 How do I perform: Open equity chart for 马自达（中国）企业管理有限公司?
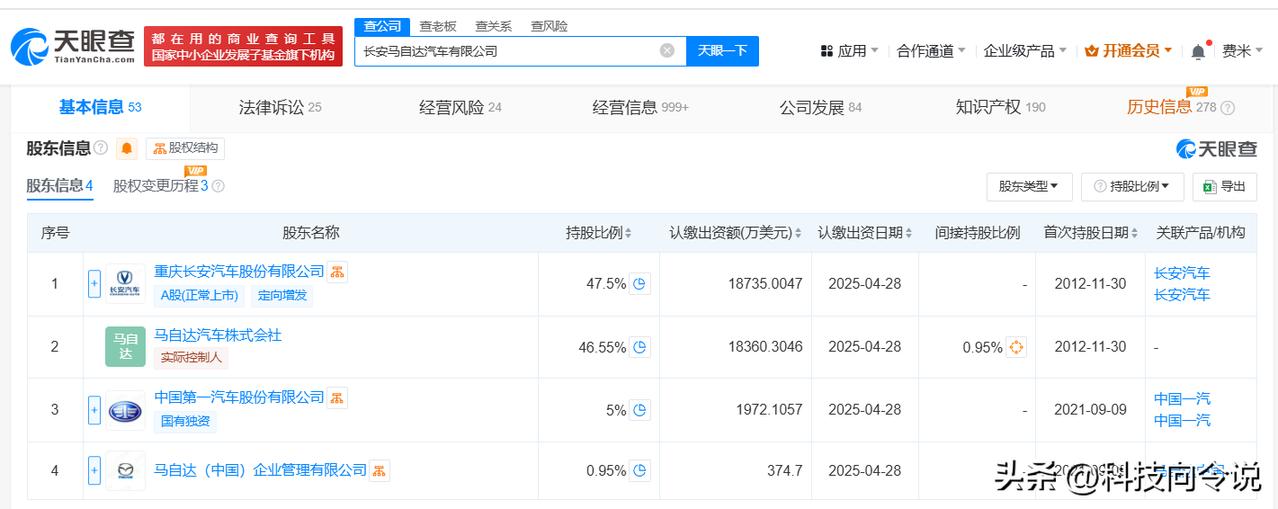[x=380, y=470]
